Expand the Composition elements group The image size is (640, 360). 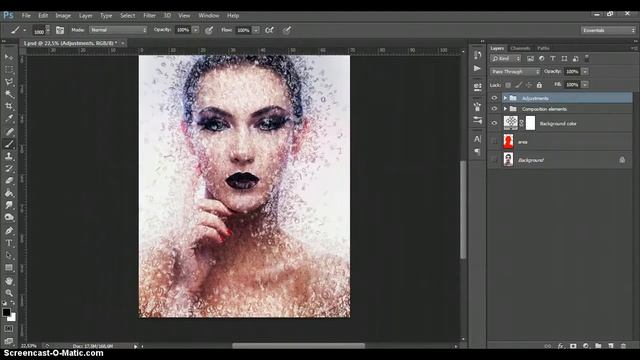505,109
